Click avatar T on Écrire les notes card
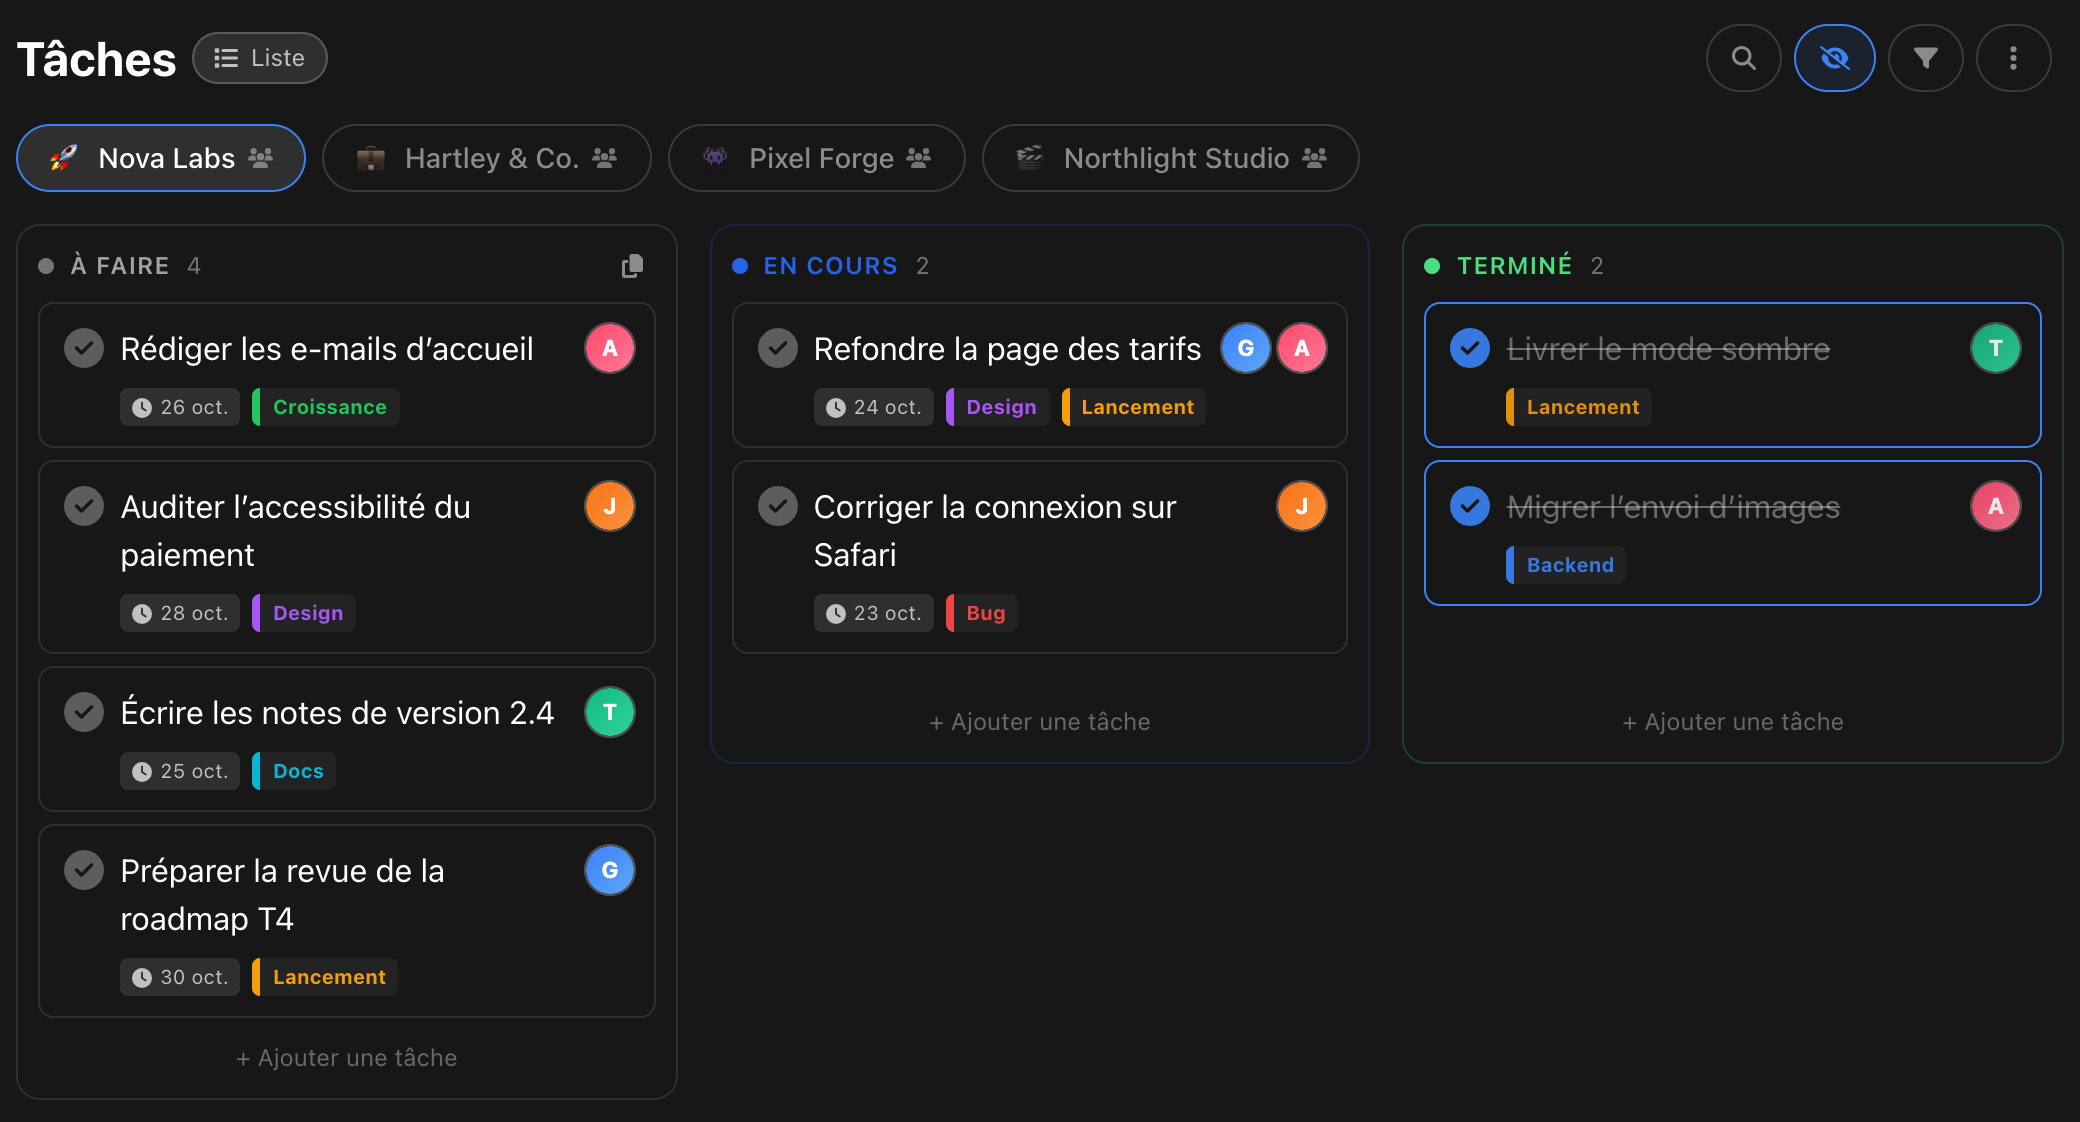 (610, 712)
